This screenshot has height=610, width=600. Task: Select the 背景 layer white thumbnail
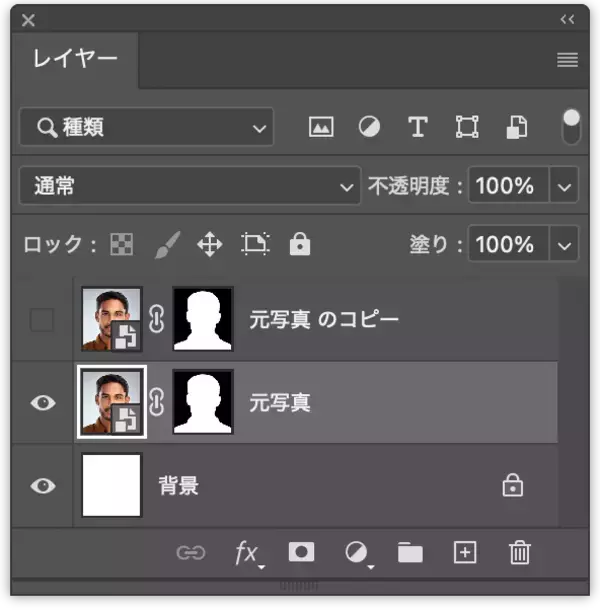pos(112,485)
